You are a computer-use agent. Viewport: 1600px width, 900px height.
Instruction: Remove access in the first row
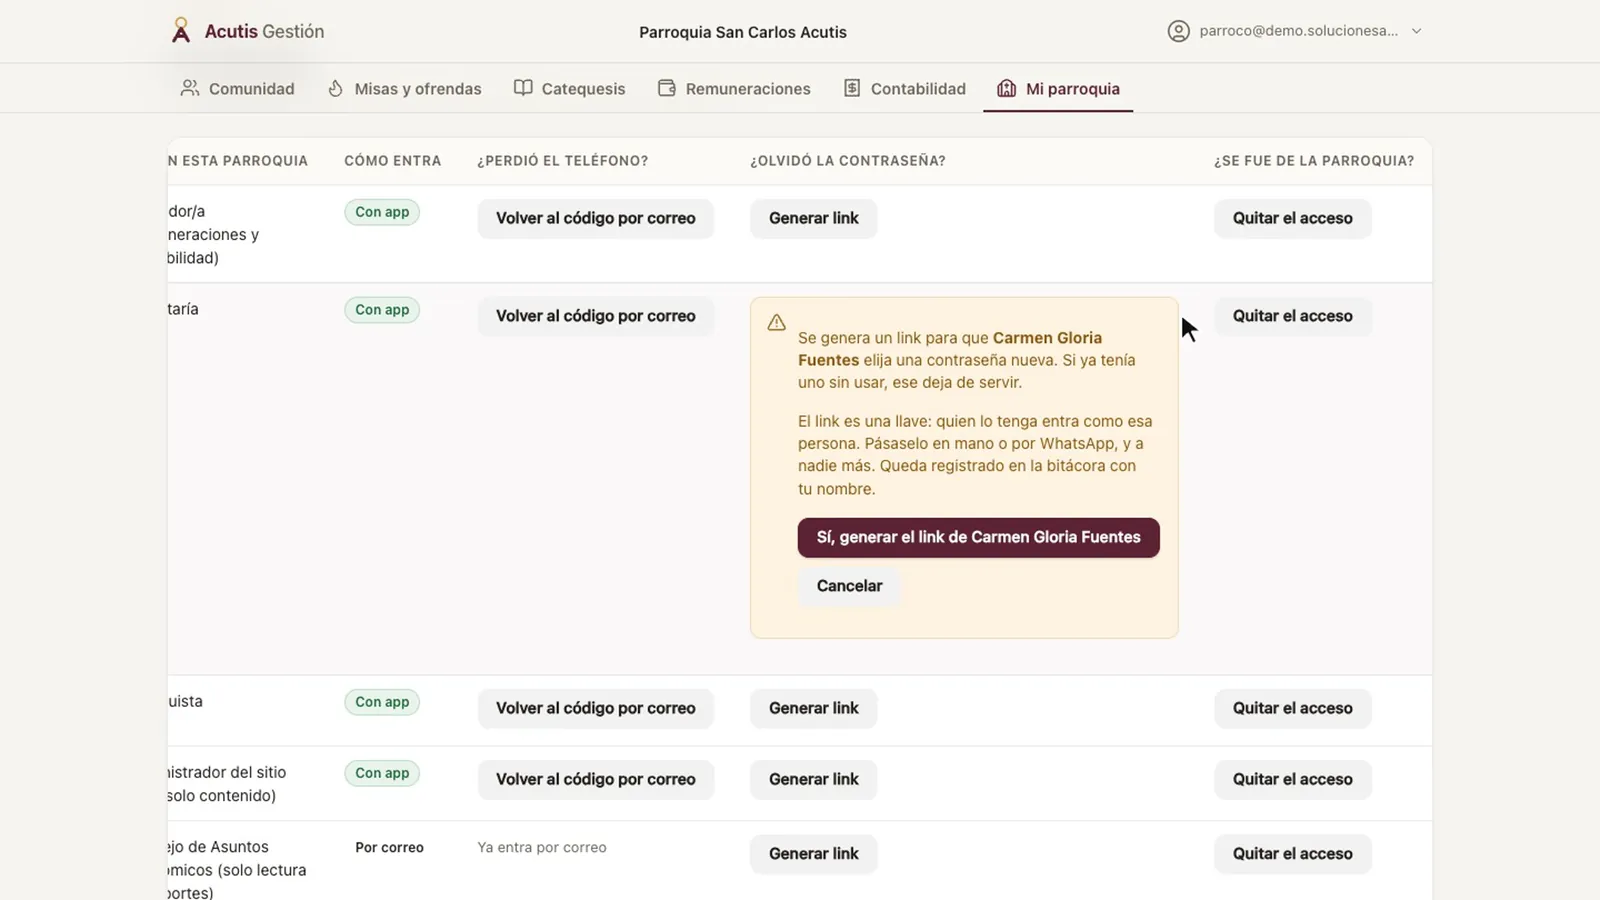[1293, 218]
